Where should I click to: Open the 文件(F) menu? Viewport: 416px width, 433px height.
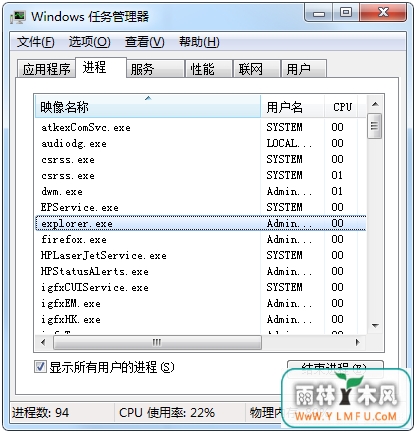coord(36,42)
